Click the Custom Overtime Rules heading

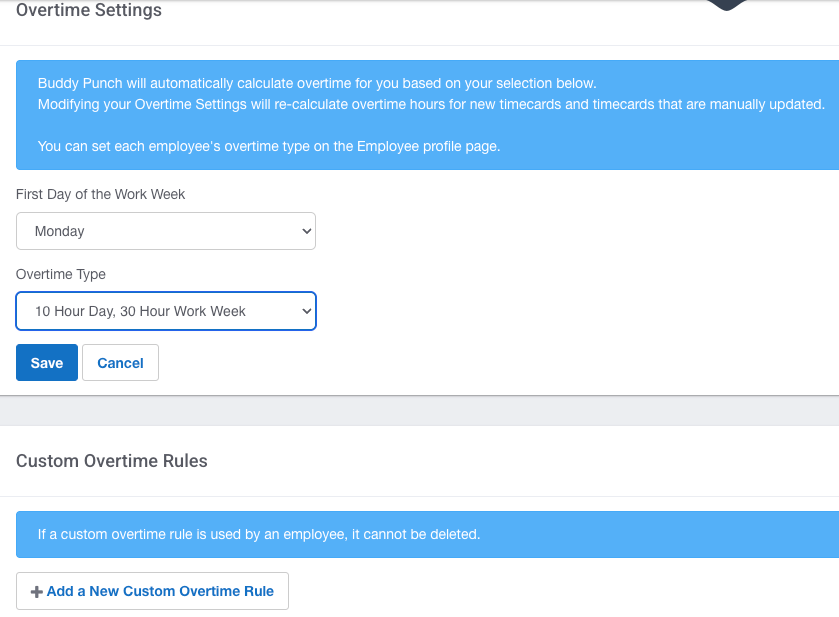click(x=112, y=461)
